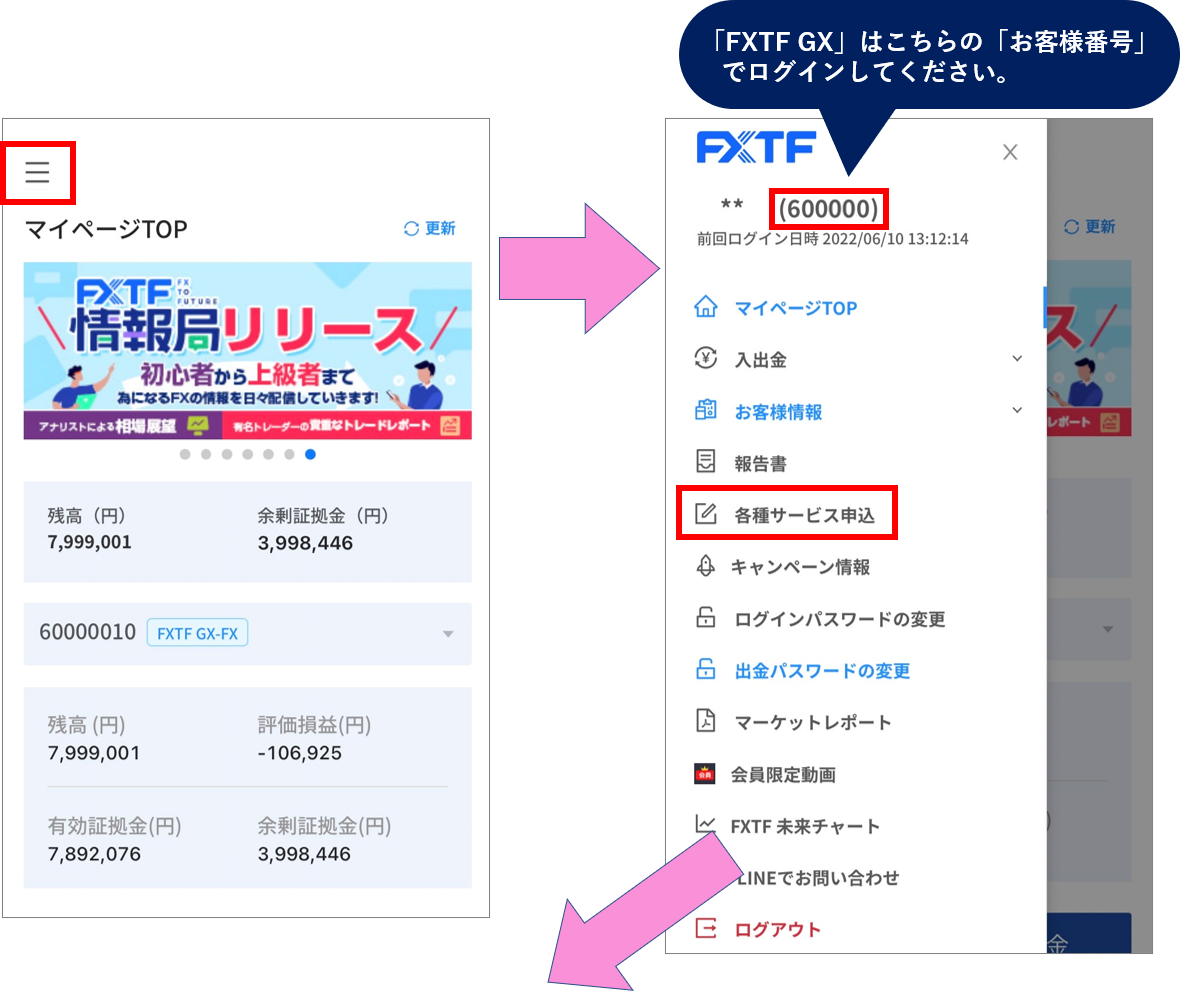Click the 前回ログイン日時 2022/06/10 13:12:14 text

[833, 239]
